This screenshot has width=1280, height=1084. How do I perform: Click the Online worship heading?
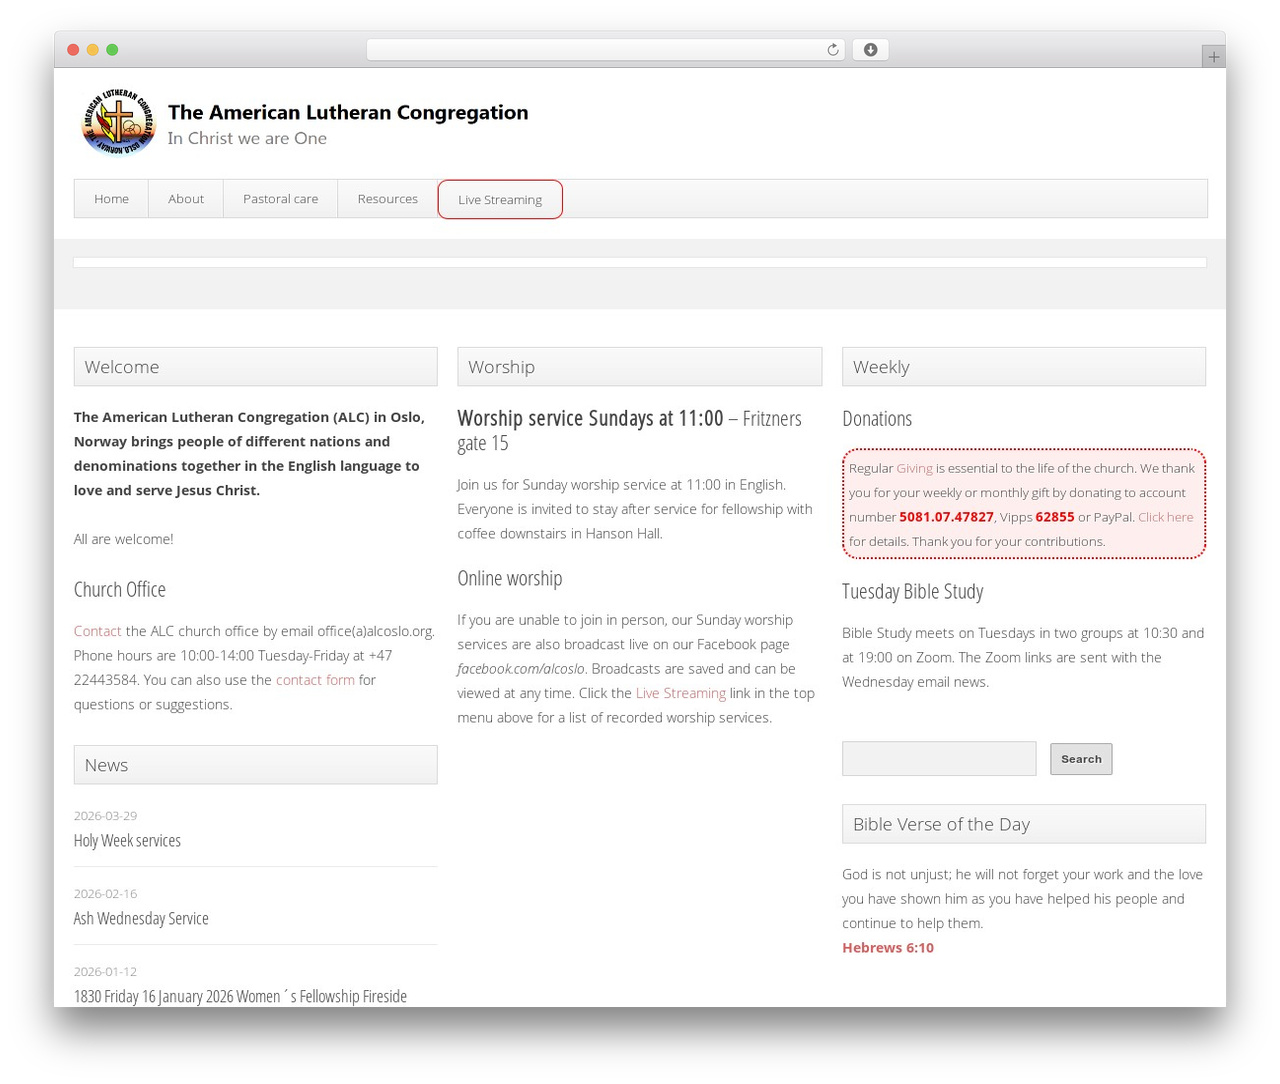coord(510,578)
